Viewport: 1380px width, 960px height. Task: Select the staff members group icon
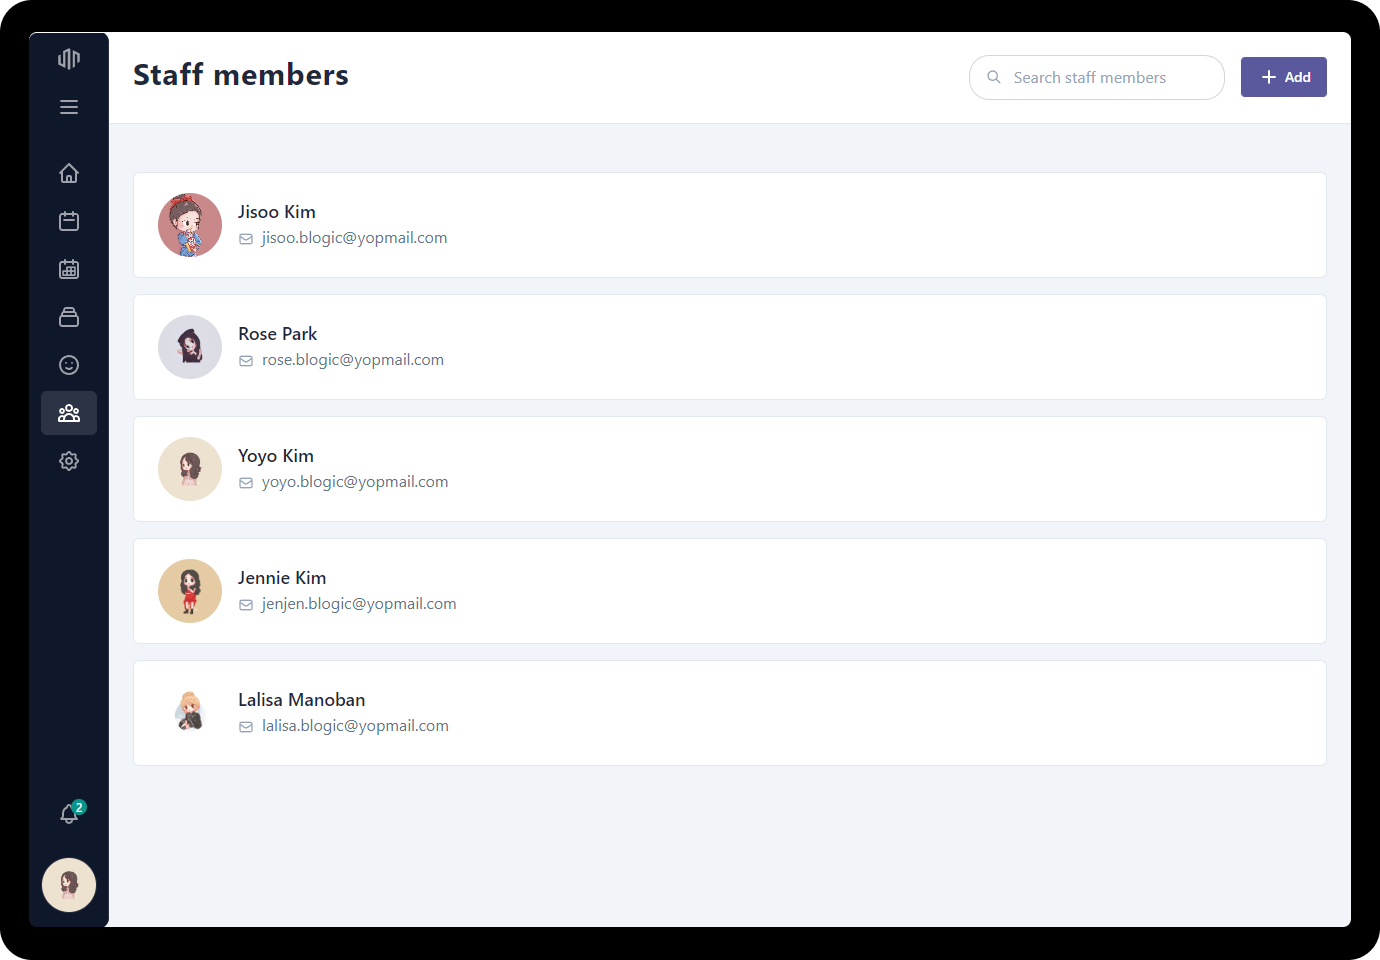(69, 413)
